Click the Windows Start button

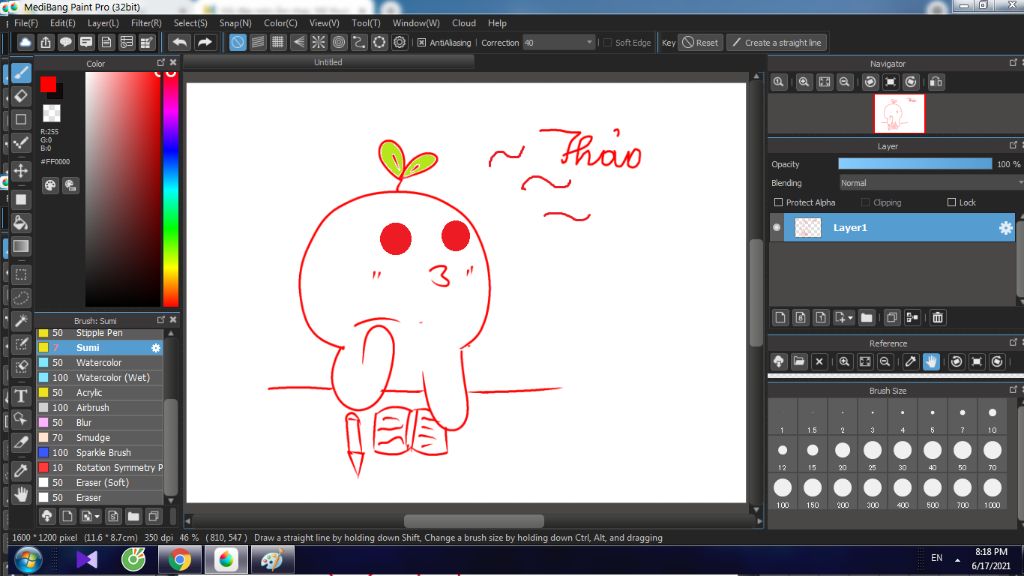[x=28, y=560]
